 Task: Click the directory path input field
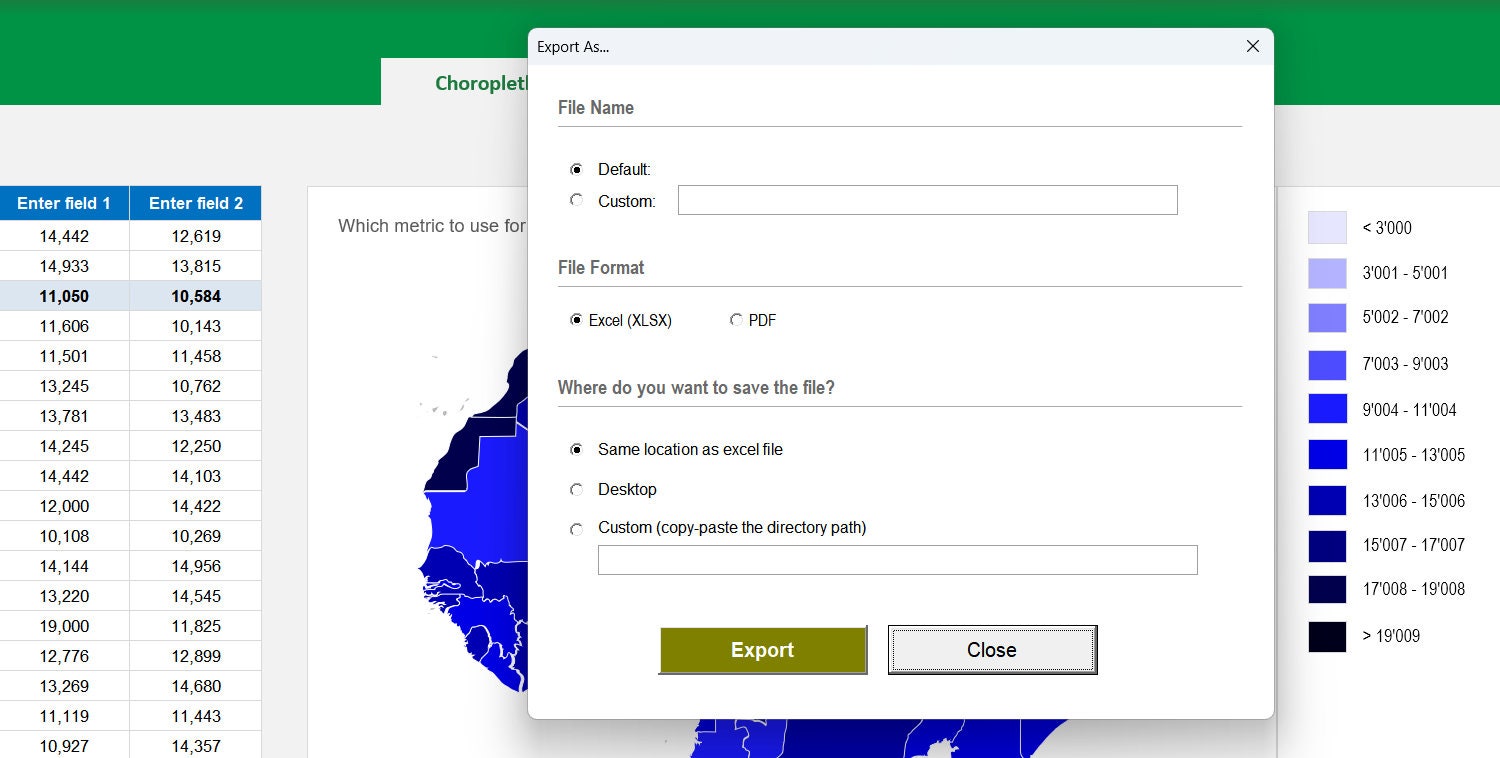coord(897,560)
